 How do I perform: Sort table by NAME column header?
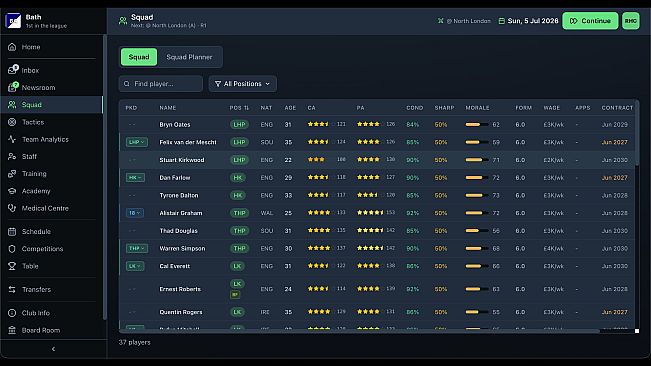pos(168,108)
